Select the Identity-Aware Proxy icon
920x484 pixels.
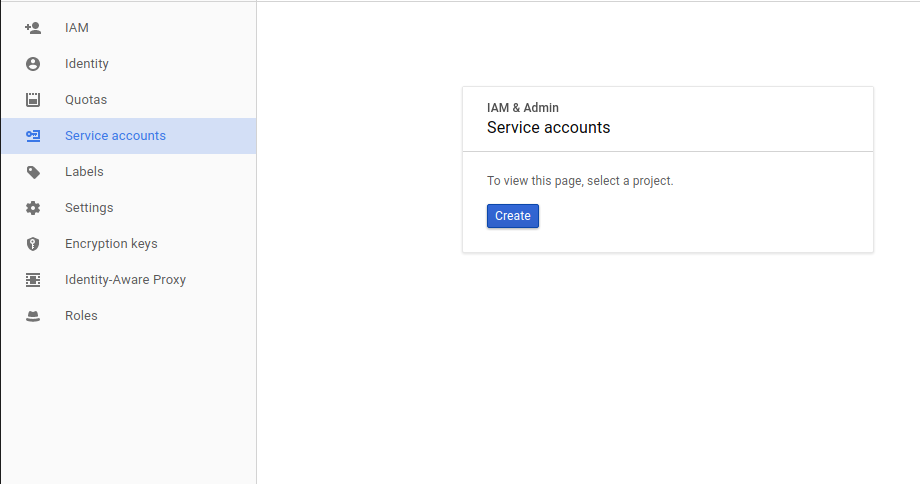pyautogui.click(x=33, y=280)
